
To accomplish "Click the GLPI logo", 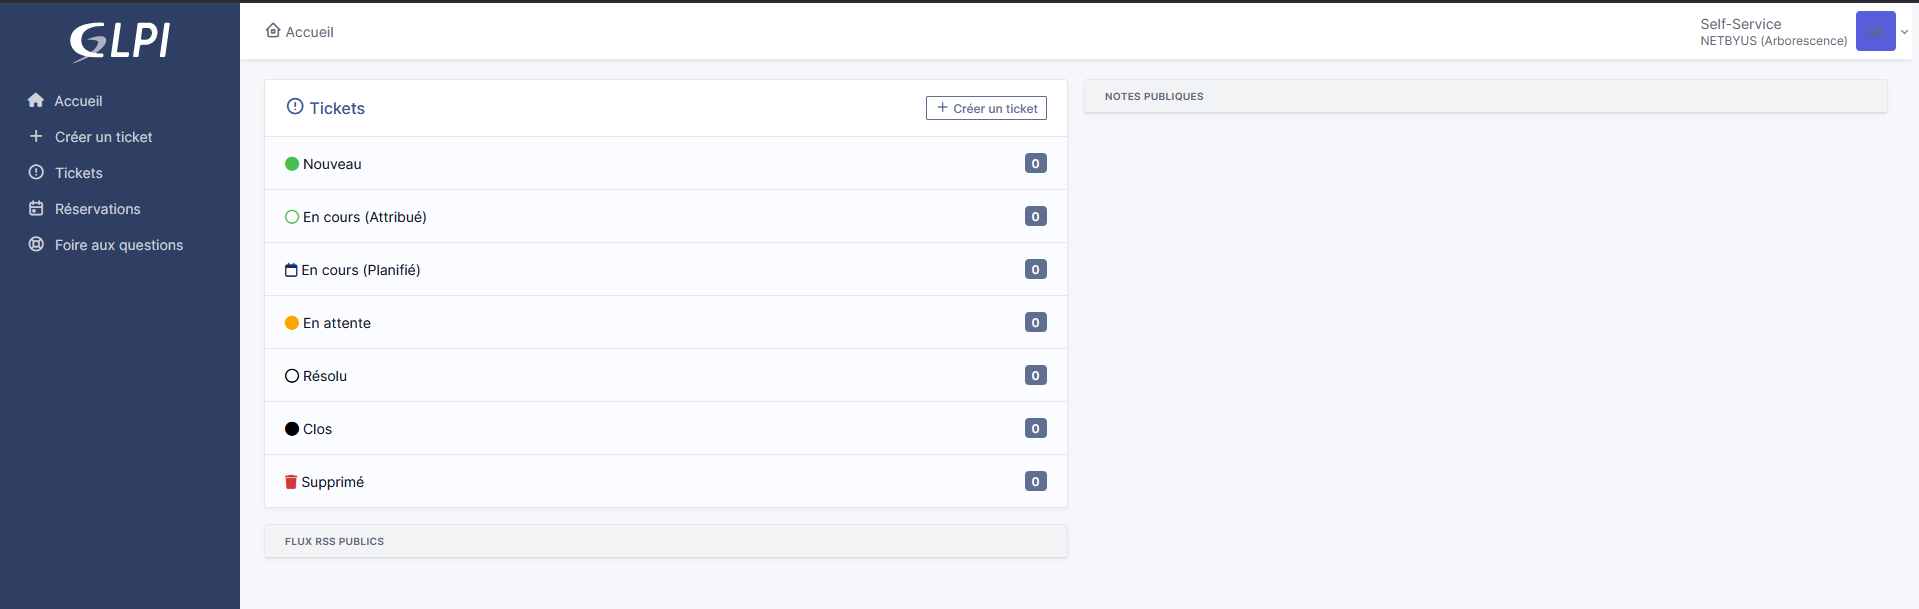I will tap(120, 41).
